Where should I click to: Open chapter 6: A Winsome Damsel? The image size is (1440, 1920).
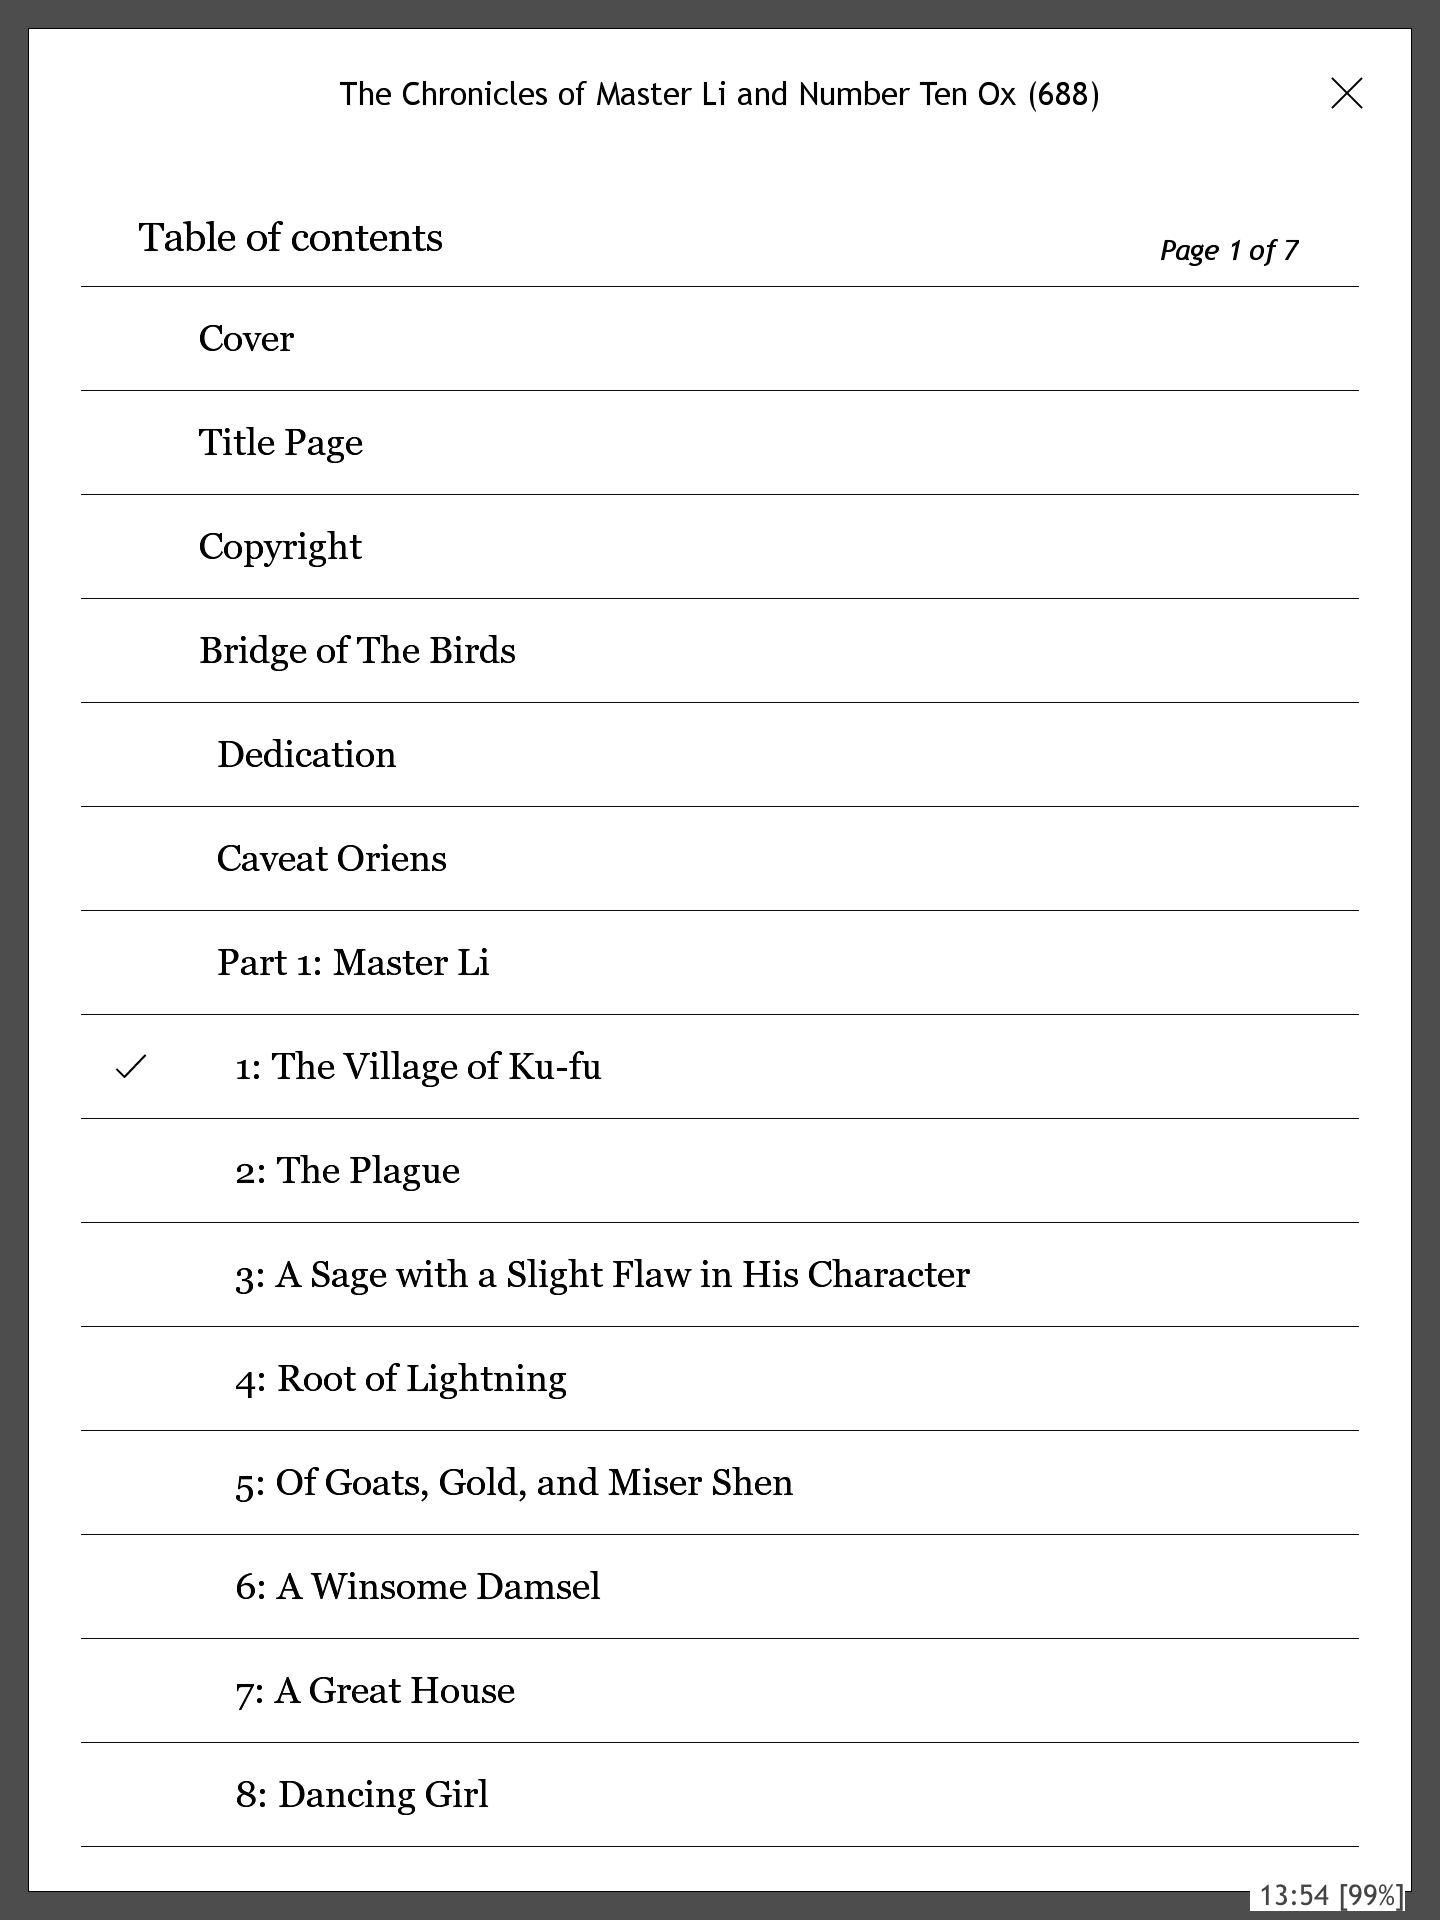(418, 1587)
